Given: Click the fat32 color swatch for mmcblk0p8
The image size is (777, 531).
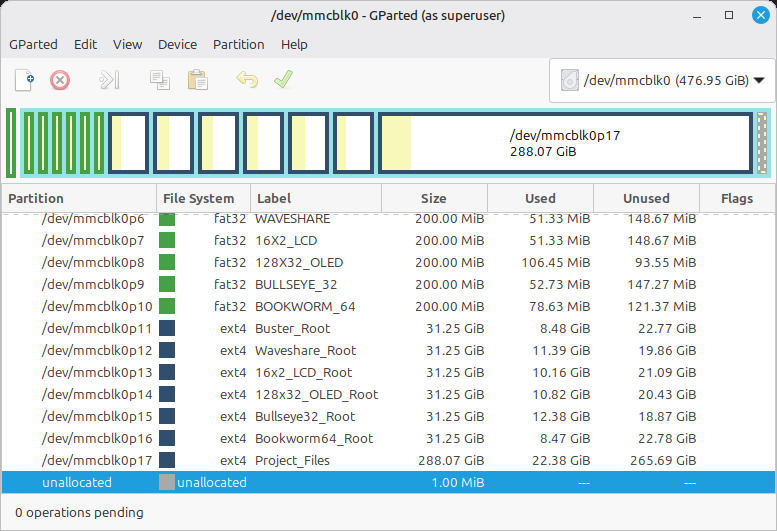Looking at the screenshot, I should point(167,262).
